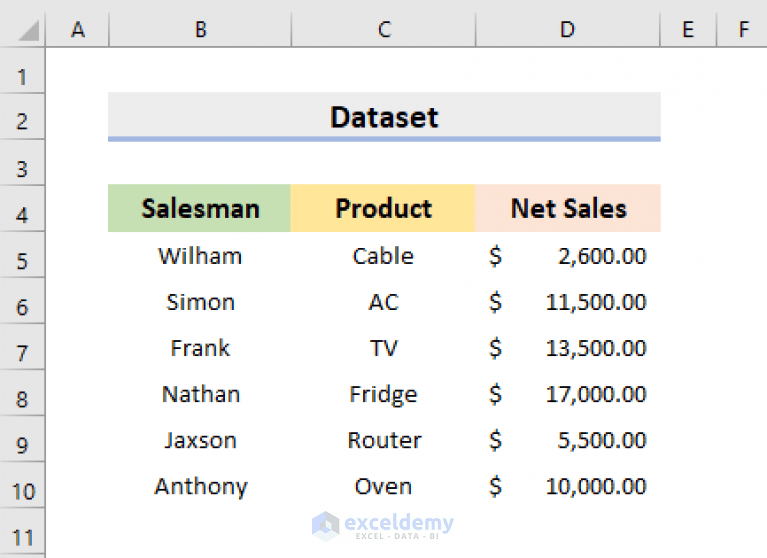Select row 4 header
The width and height of the screenshot is (767, 558).
click(x=22, y=209)
